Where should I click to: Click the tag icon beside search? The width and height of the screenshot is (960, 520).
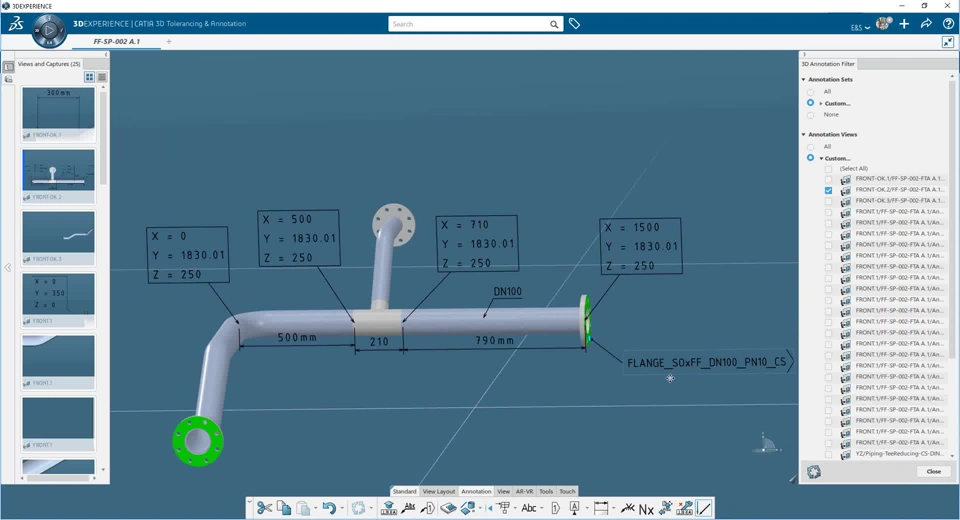pyautogui.click(x=574, y=24)
